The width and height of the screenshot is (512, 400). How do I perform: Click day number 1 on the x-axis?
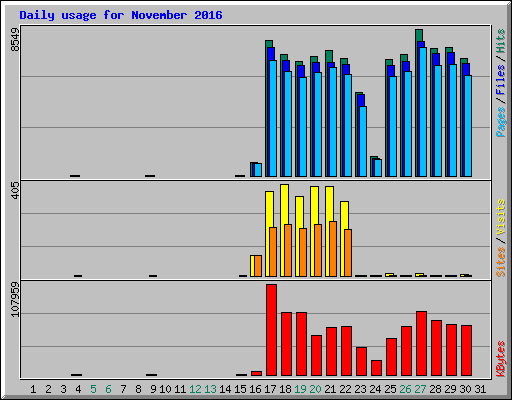pyautogui.click(x=33, y=389)
